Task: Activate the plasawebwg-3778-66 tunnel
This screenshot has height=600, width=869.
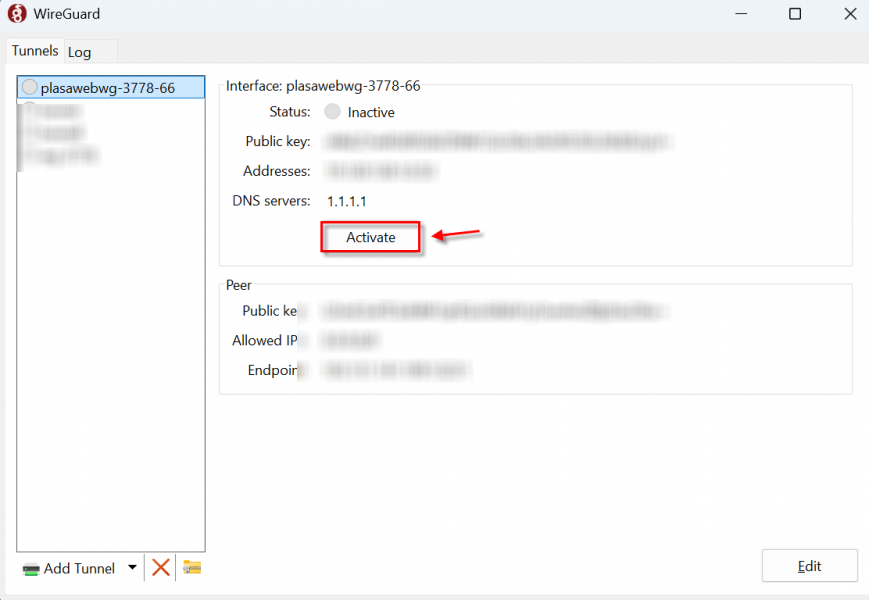Action: pyautogui.click(x=370, y=237)
